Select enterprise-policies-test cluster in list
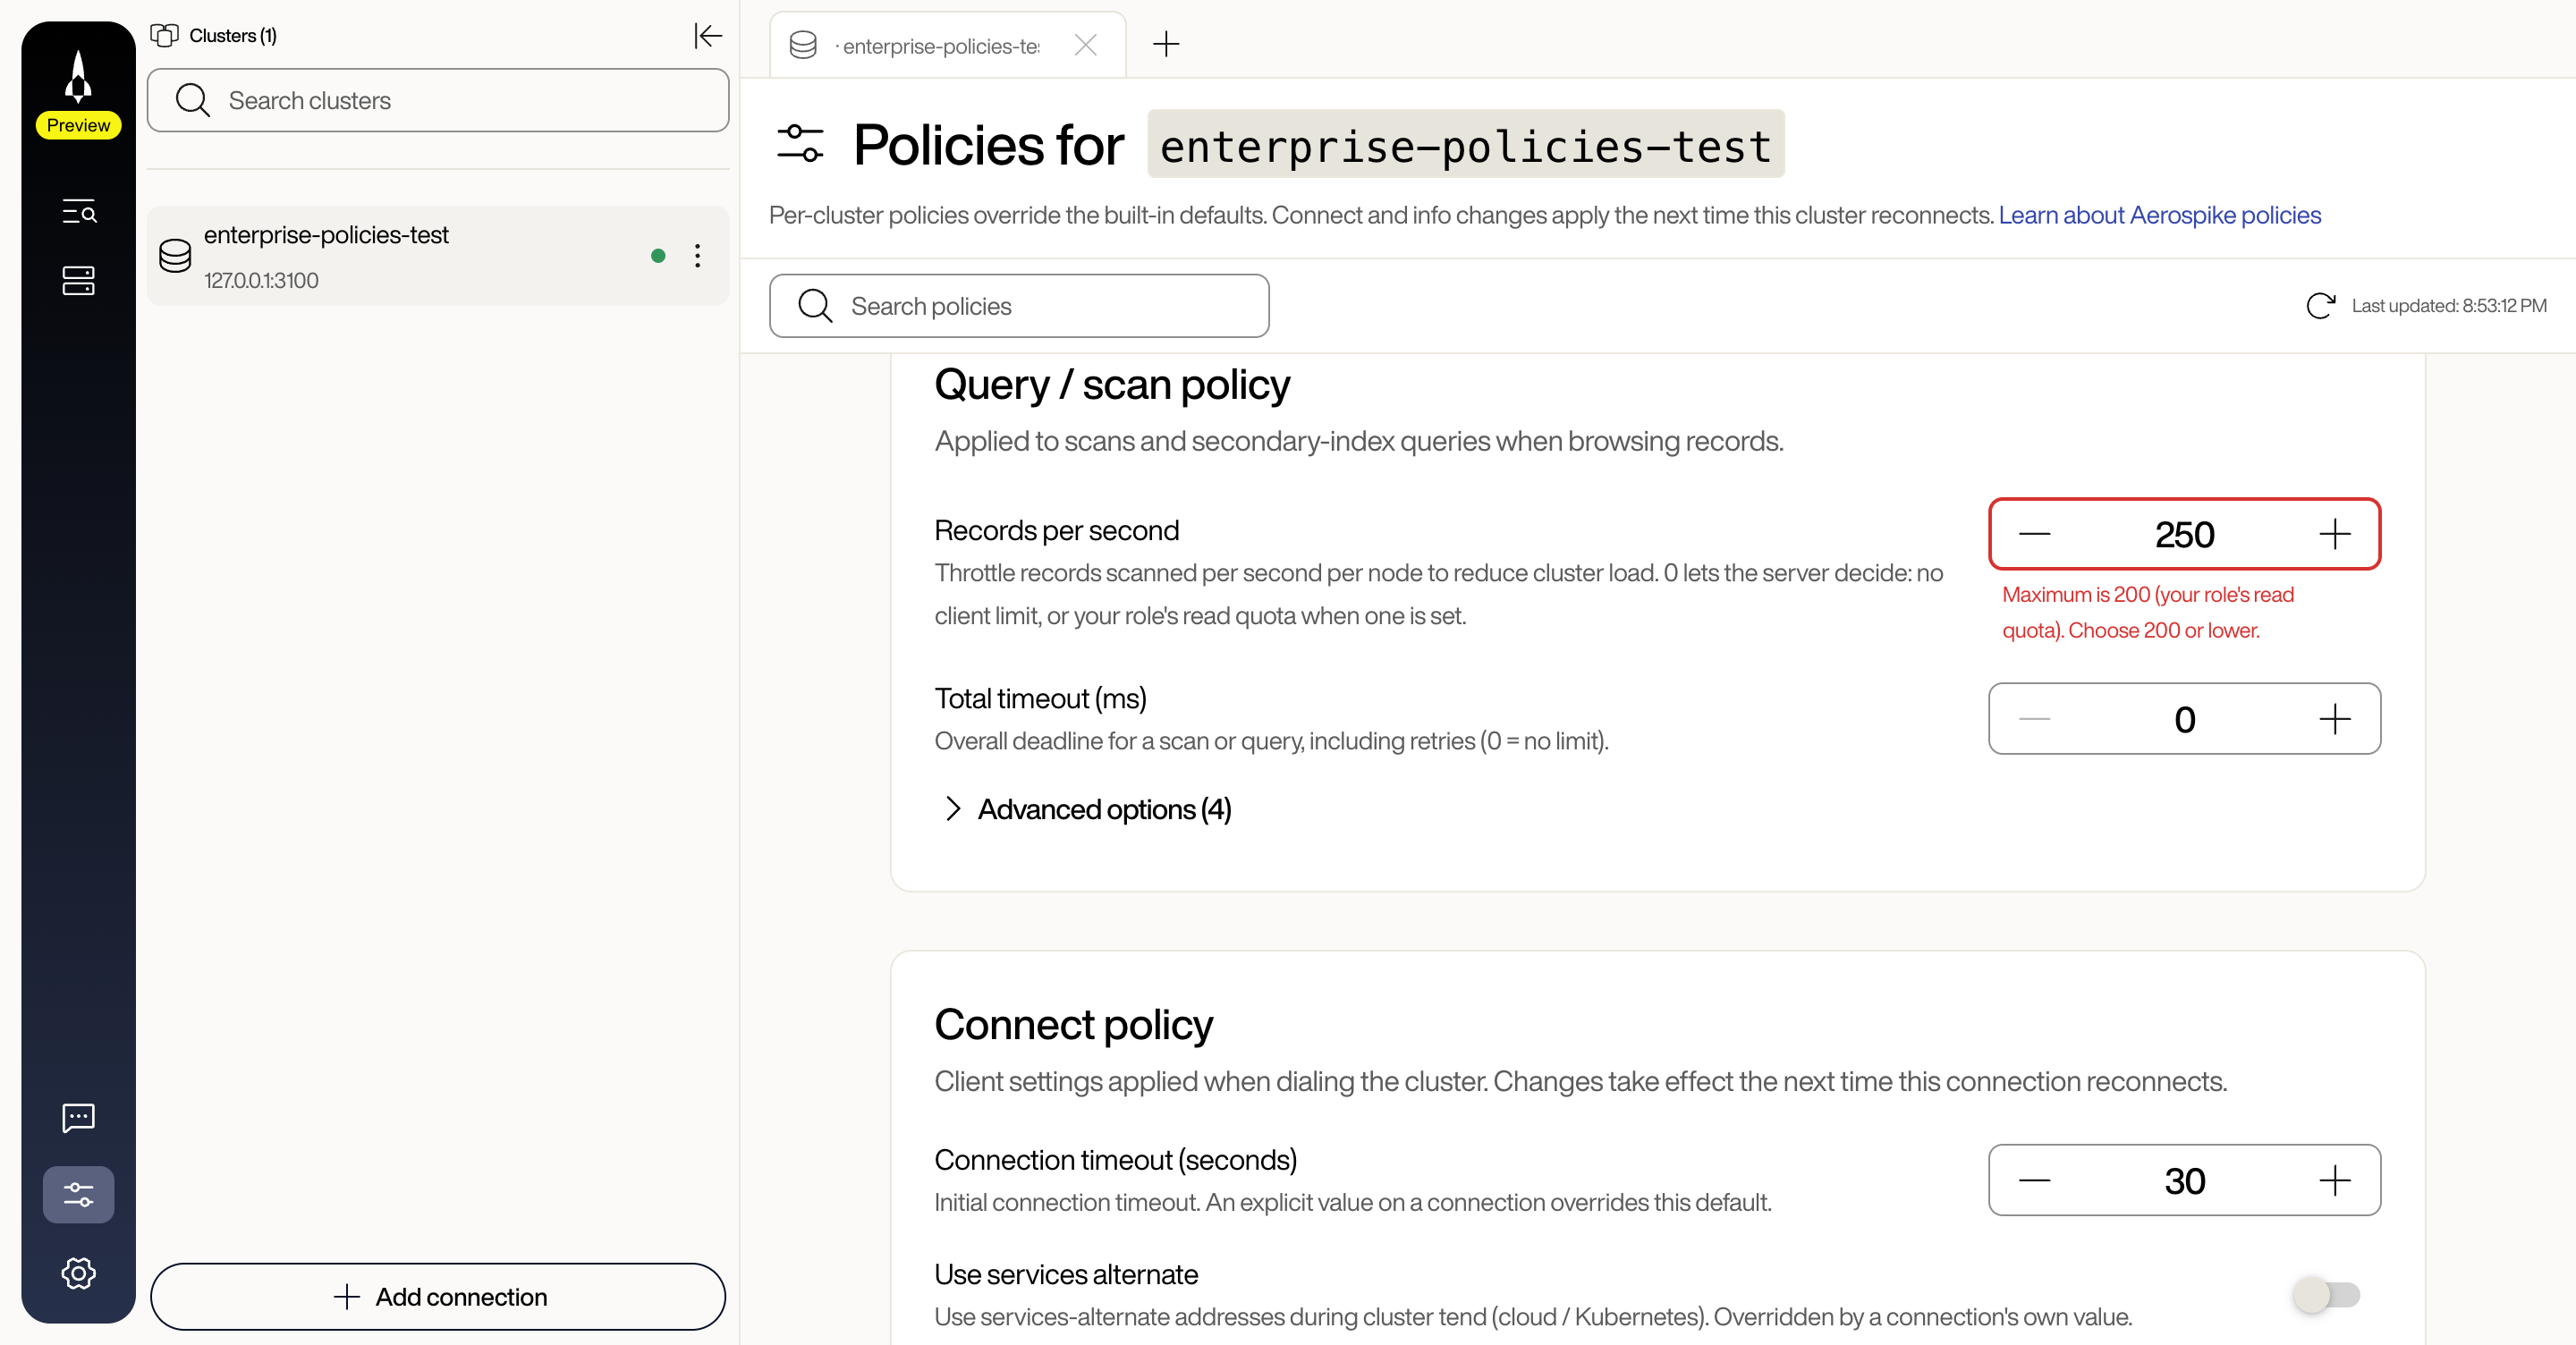This screenshot has width=2576, height=1345. point(438,256)
